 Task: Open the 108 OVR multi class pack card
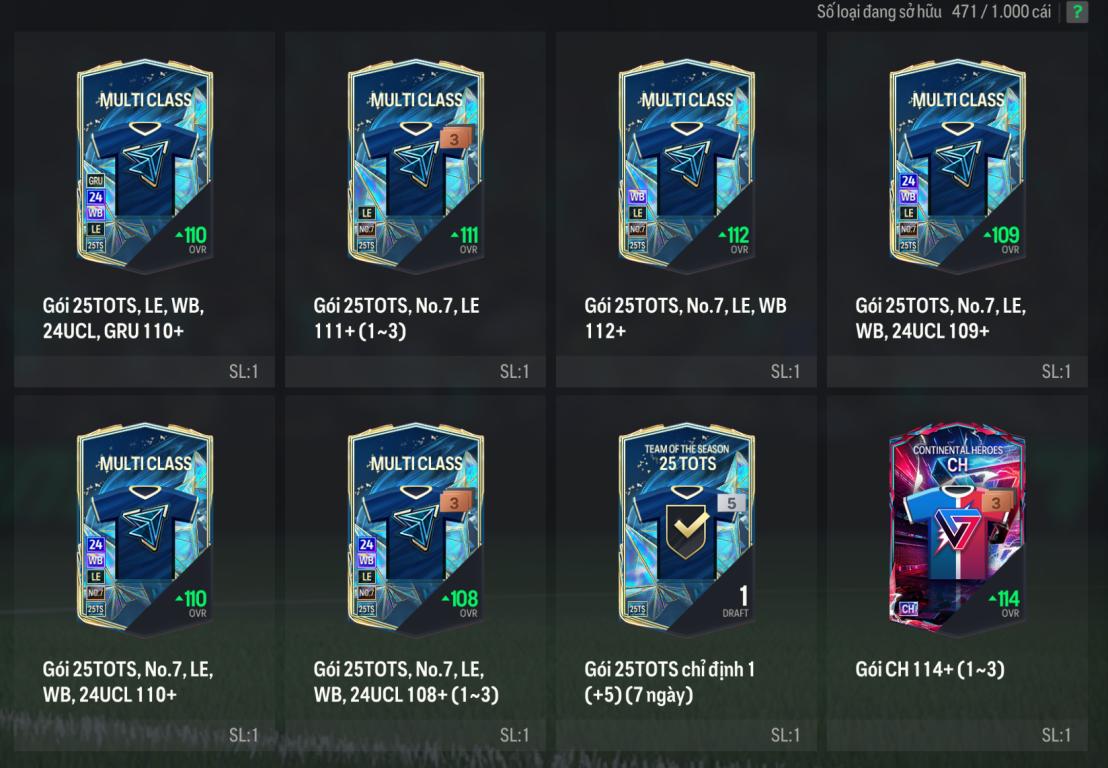[416, 530]
